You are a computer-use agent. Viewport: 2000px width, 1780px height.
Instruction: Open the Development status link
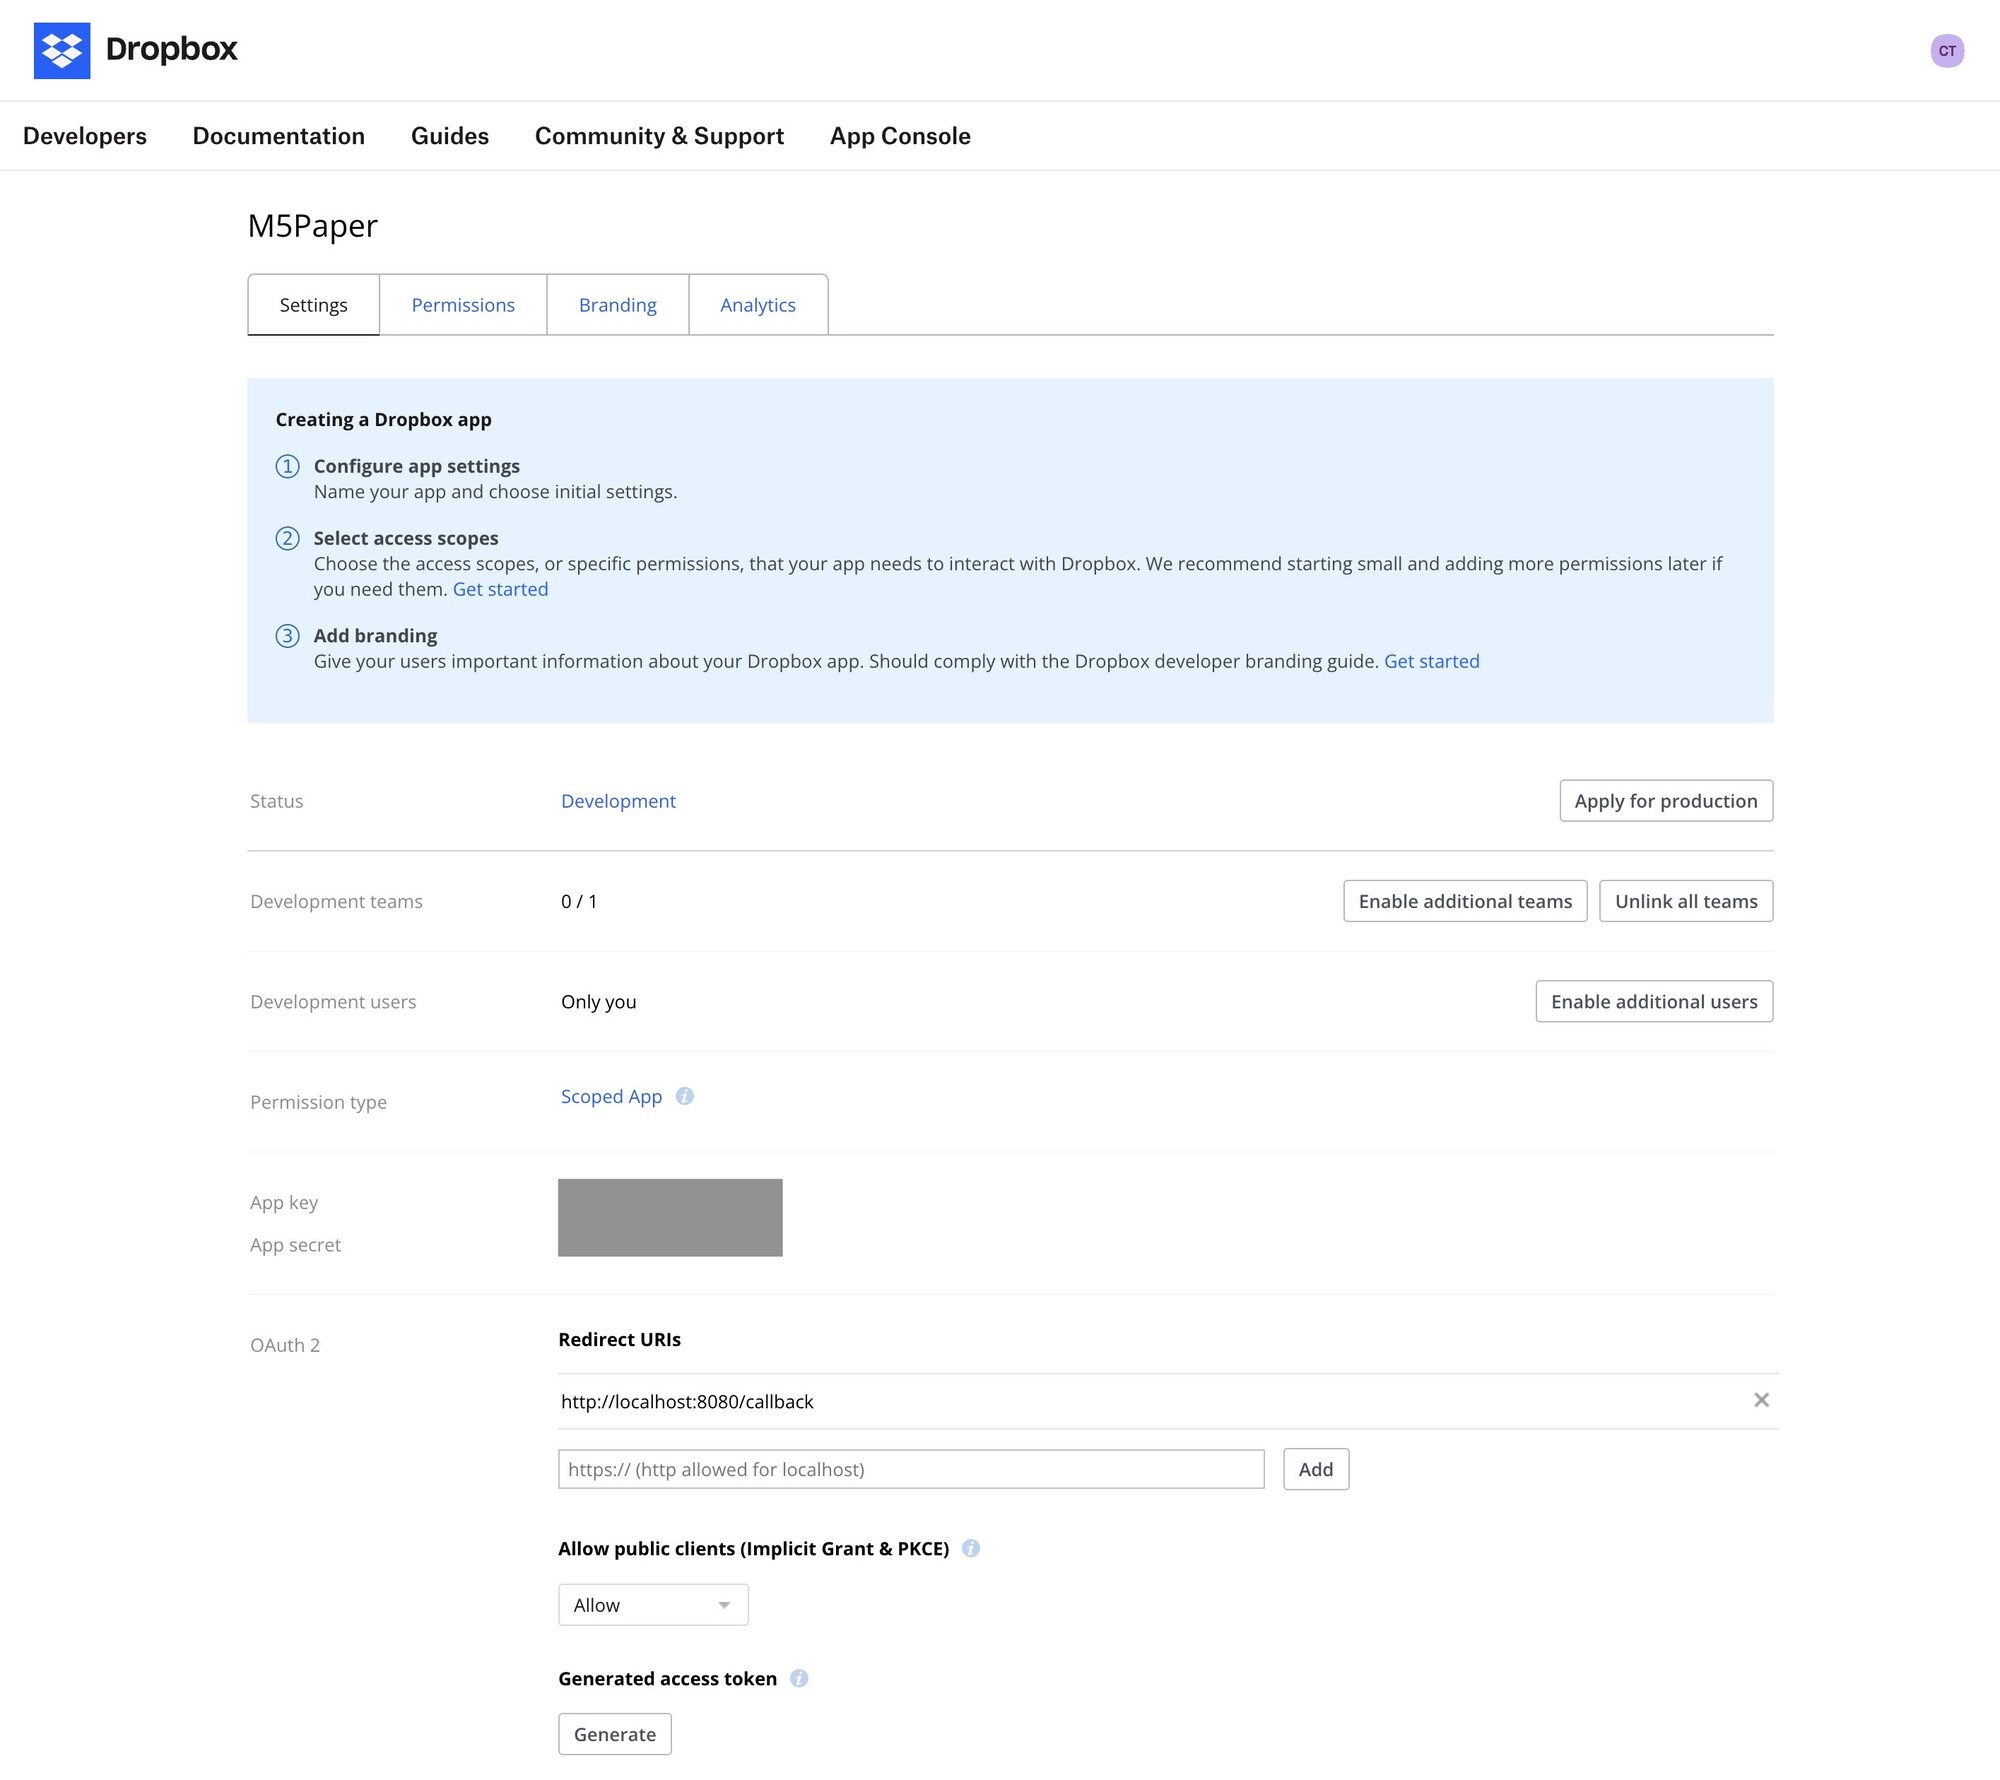(618, 800)
